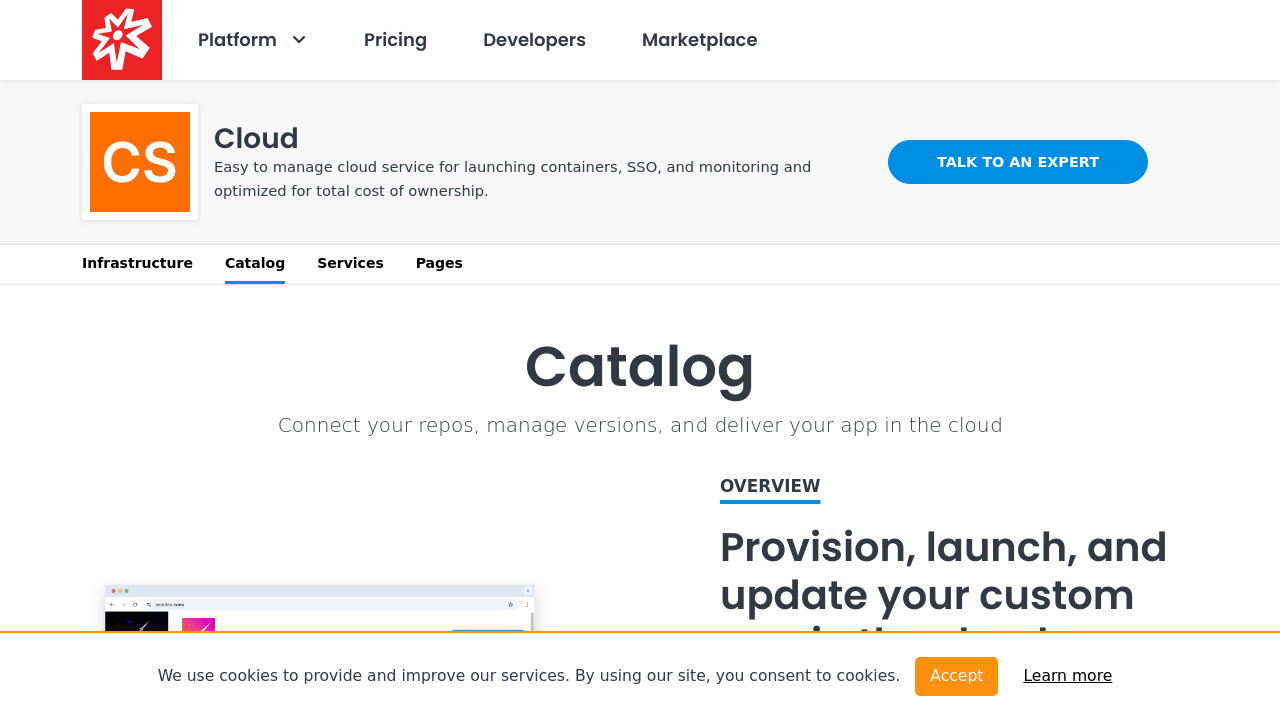Image resolution: width=1280 pixels, height=720 pixels.
Task: Open the Pages tab
Action: click(x=439, y=263)
